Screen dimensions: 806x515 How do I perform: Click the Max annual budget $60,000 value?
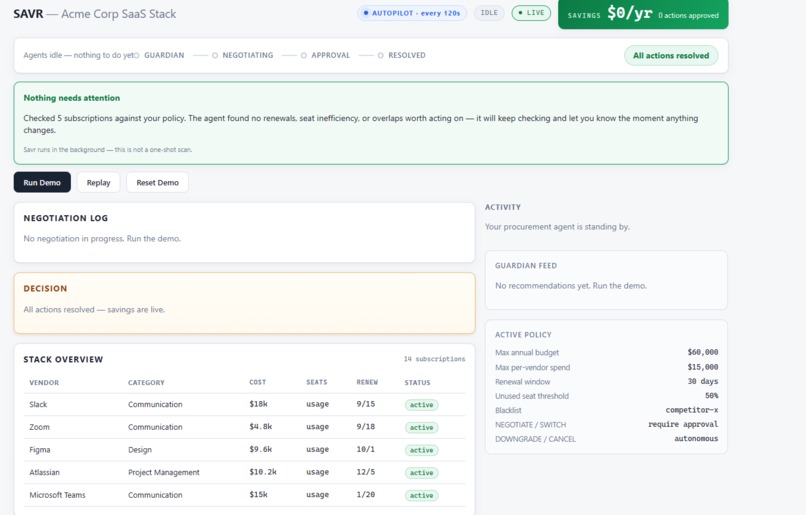point(703,352)
